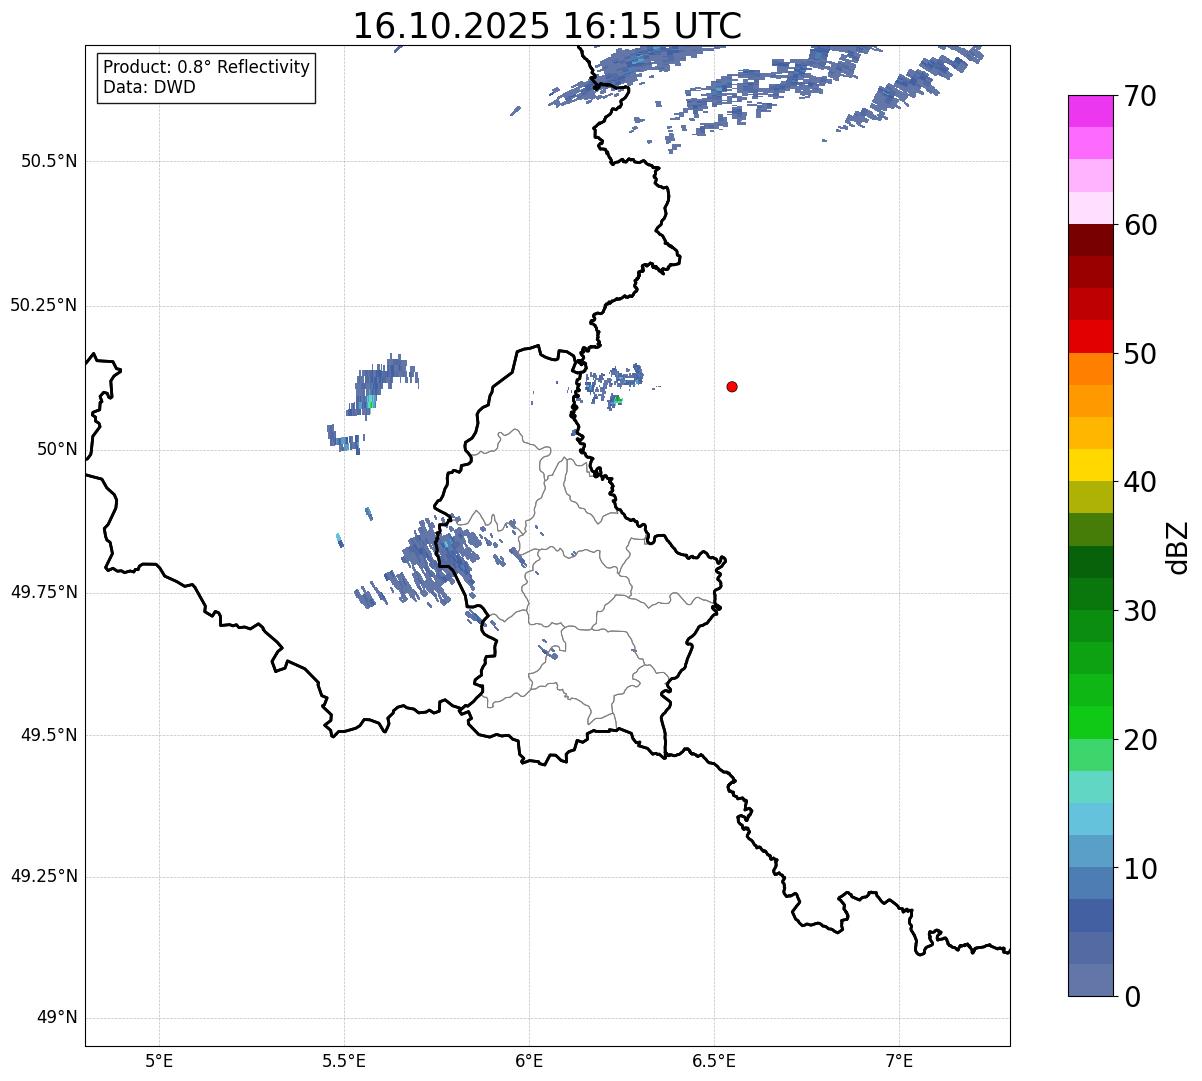This screenshot has width=1202, height=1081.
Task: Select the bright green swatch above 20
Action: coord(1090,722)
